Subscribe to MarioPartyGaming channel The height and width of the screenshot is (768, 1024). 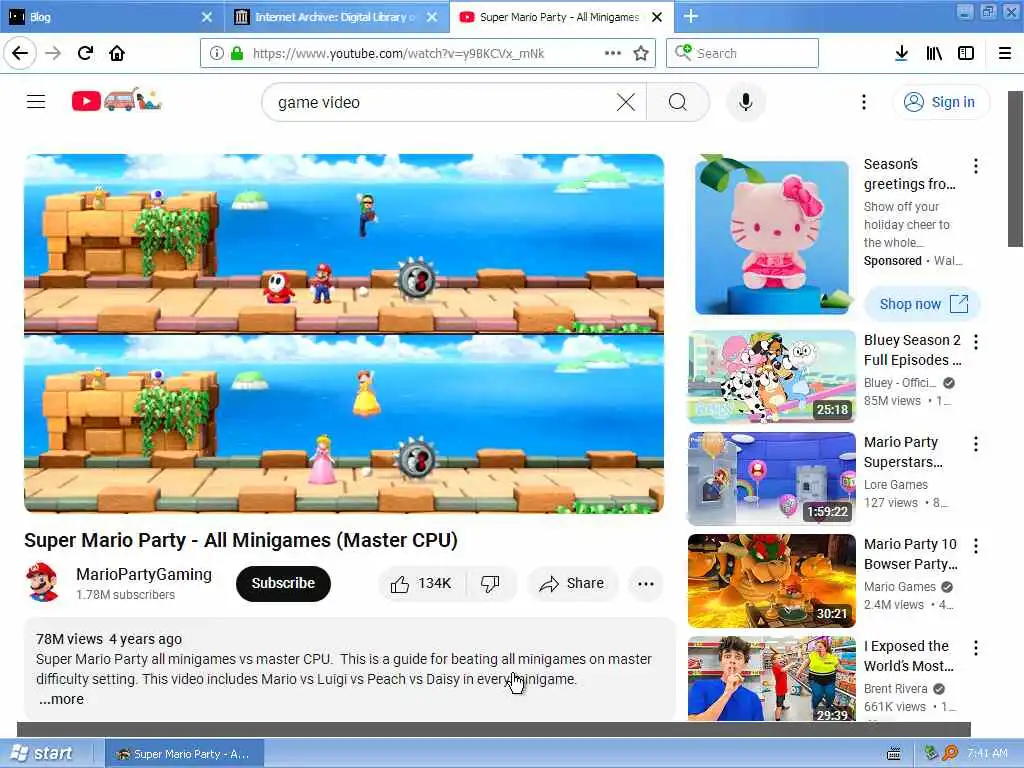click(x=283, y=583)
